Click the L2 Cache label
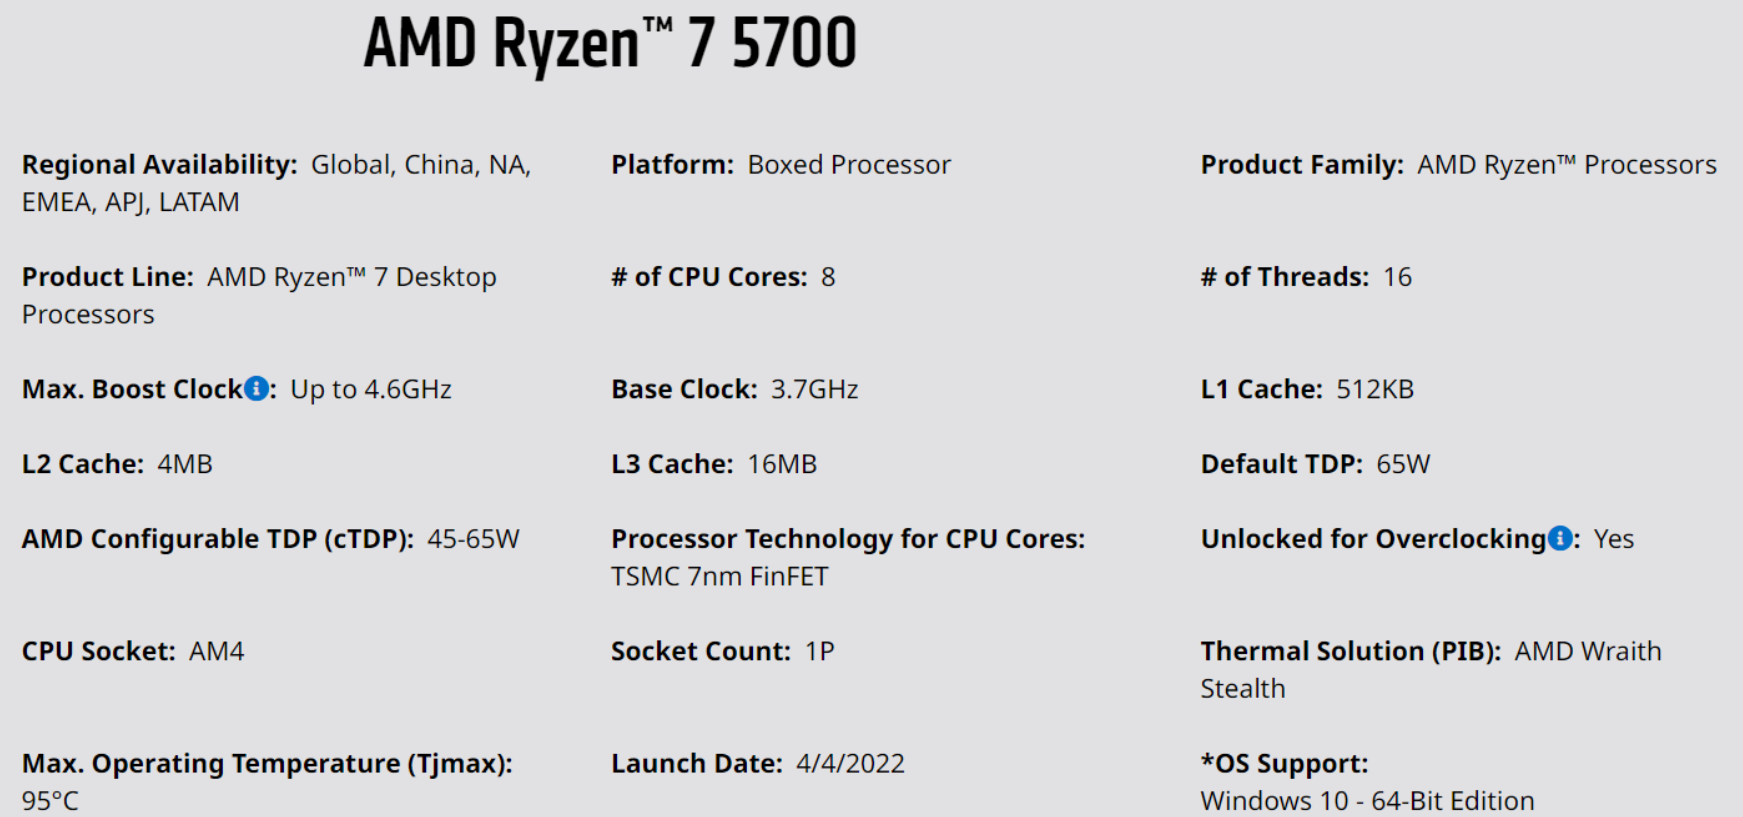 tap(82, 464)
